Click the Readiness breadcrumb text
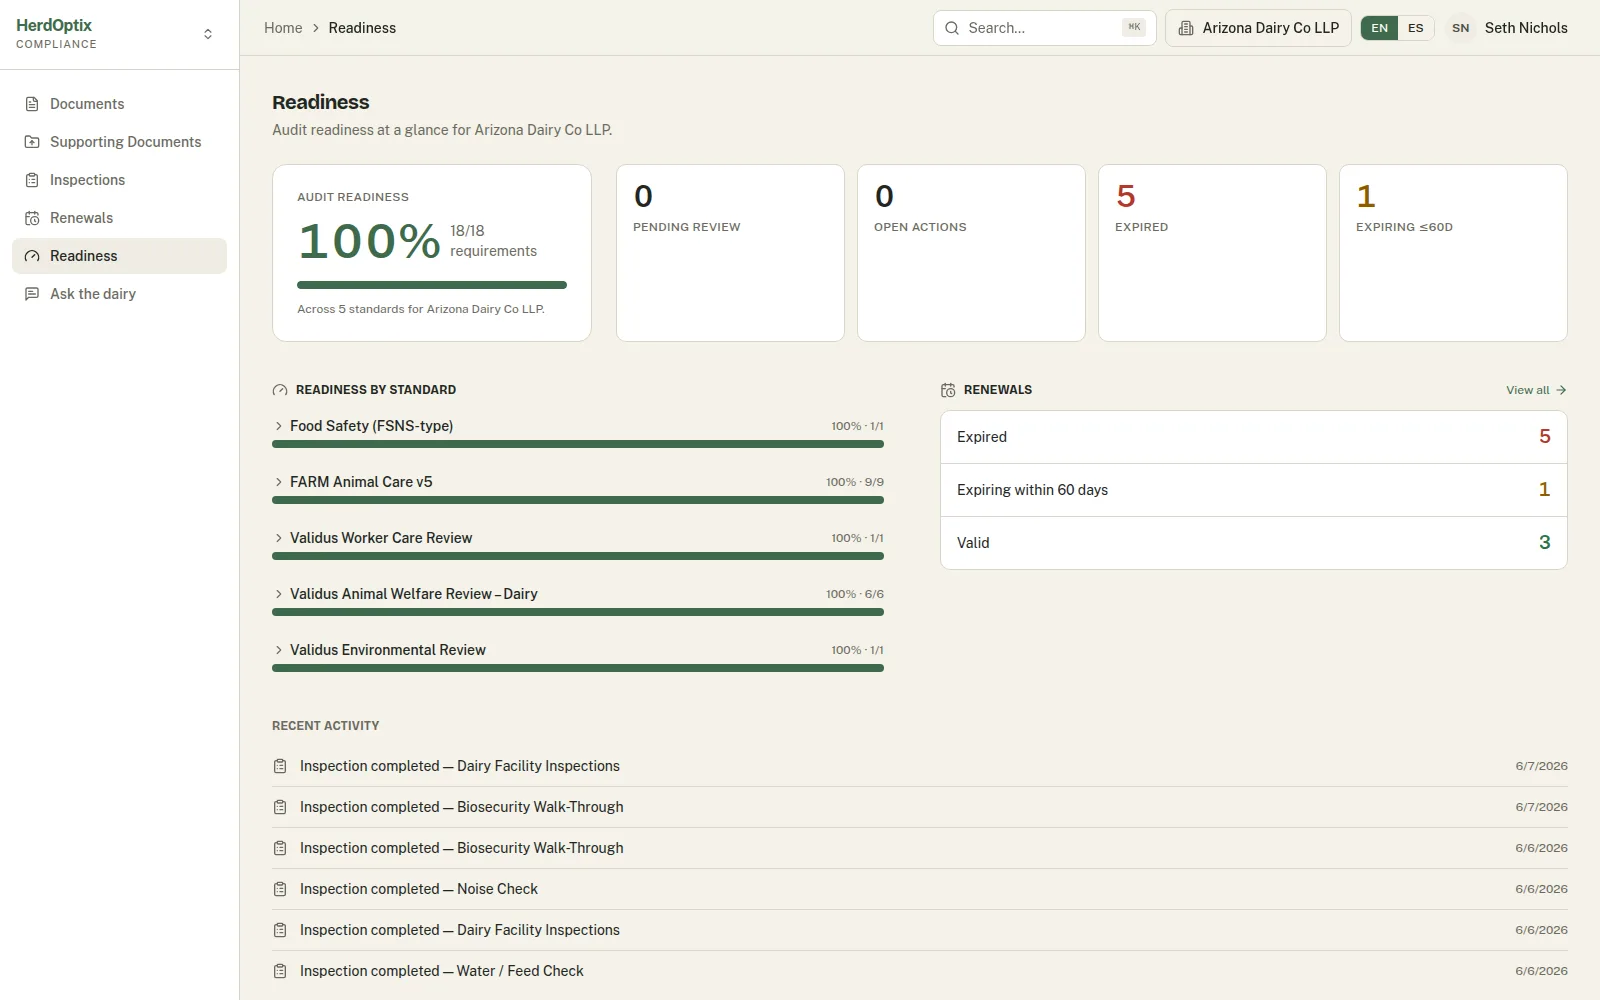Image resolution: width=1600 pixels, height=1000 pixels. (x=362, y=28)
